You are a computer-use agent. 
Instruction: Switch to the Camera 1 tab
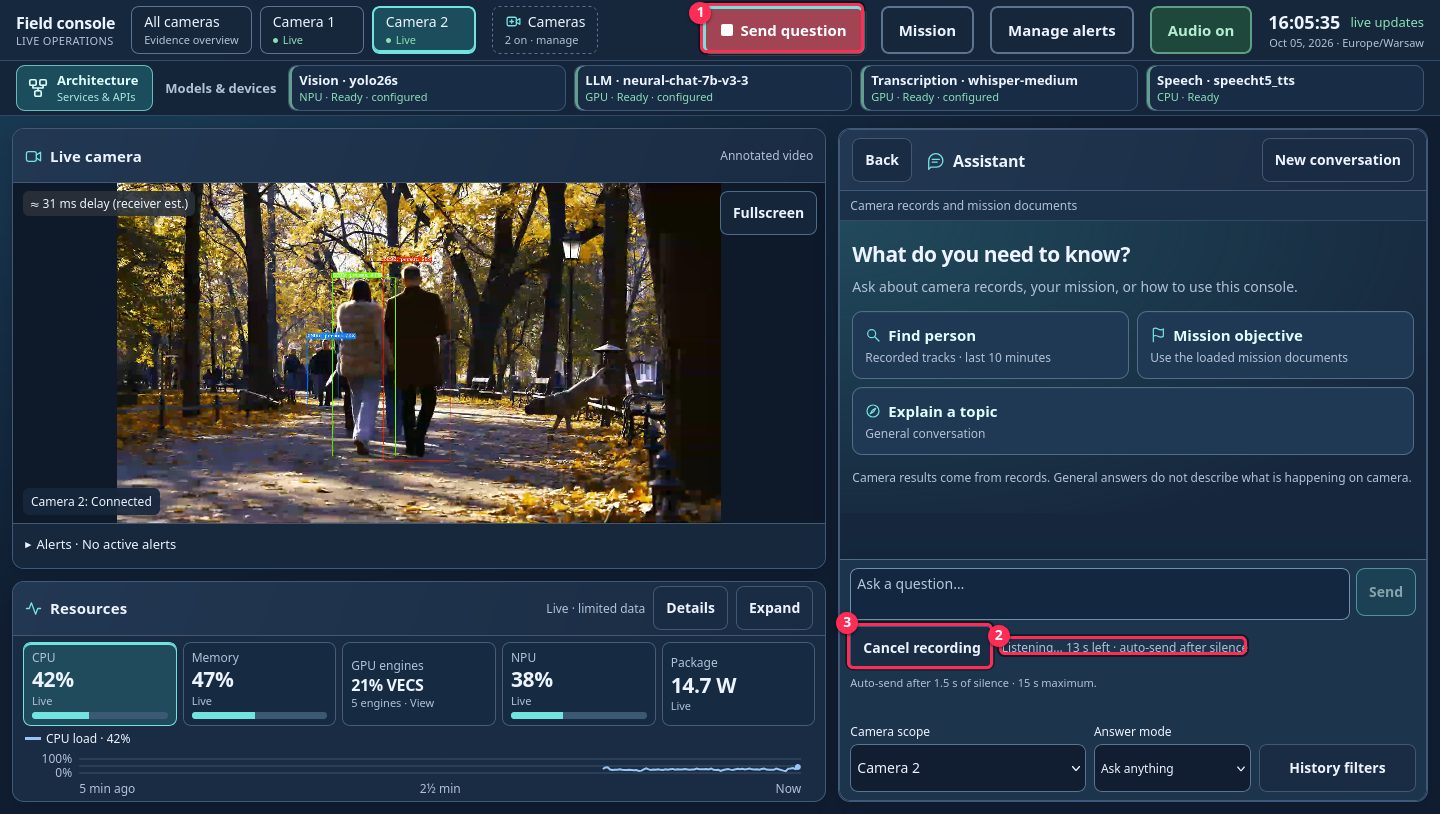point(311,30)
